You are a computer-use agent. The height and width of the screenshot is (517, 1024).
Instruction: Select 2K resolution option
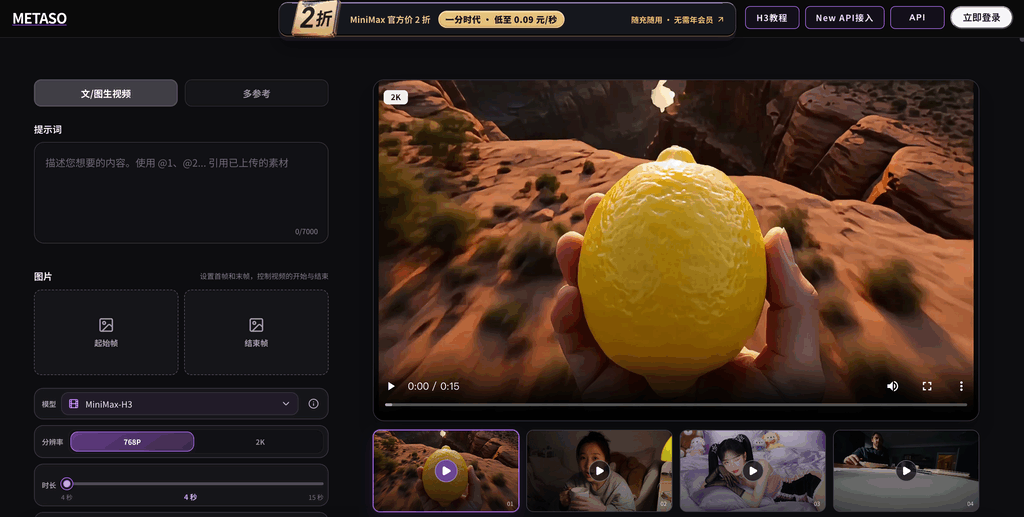tap(260, 442)
